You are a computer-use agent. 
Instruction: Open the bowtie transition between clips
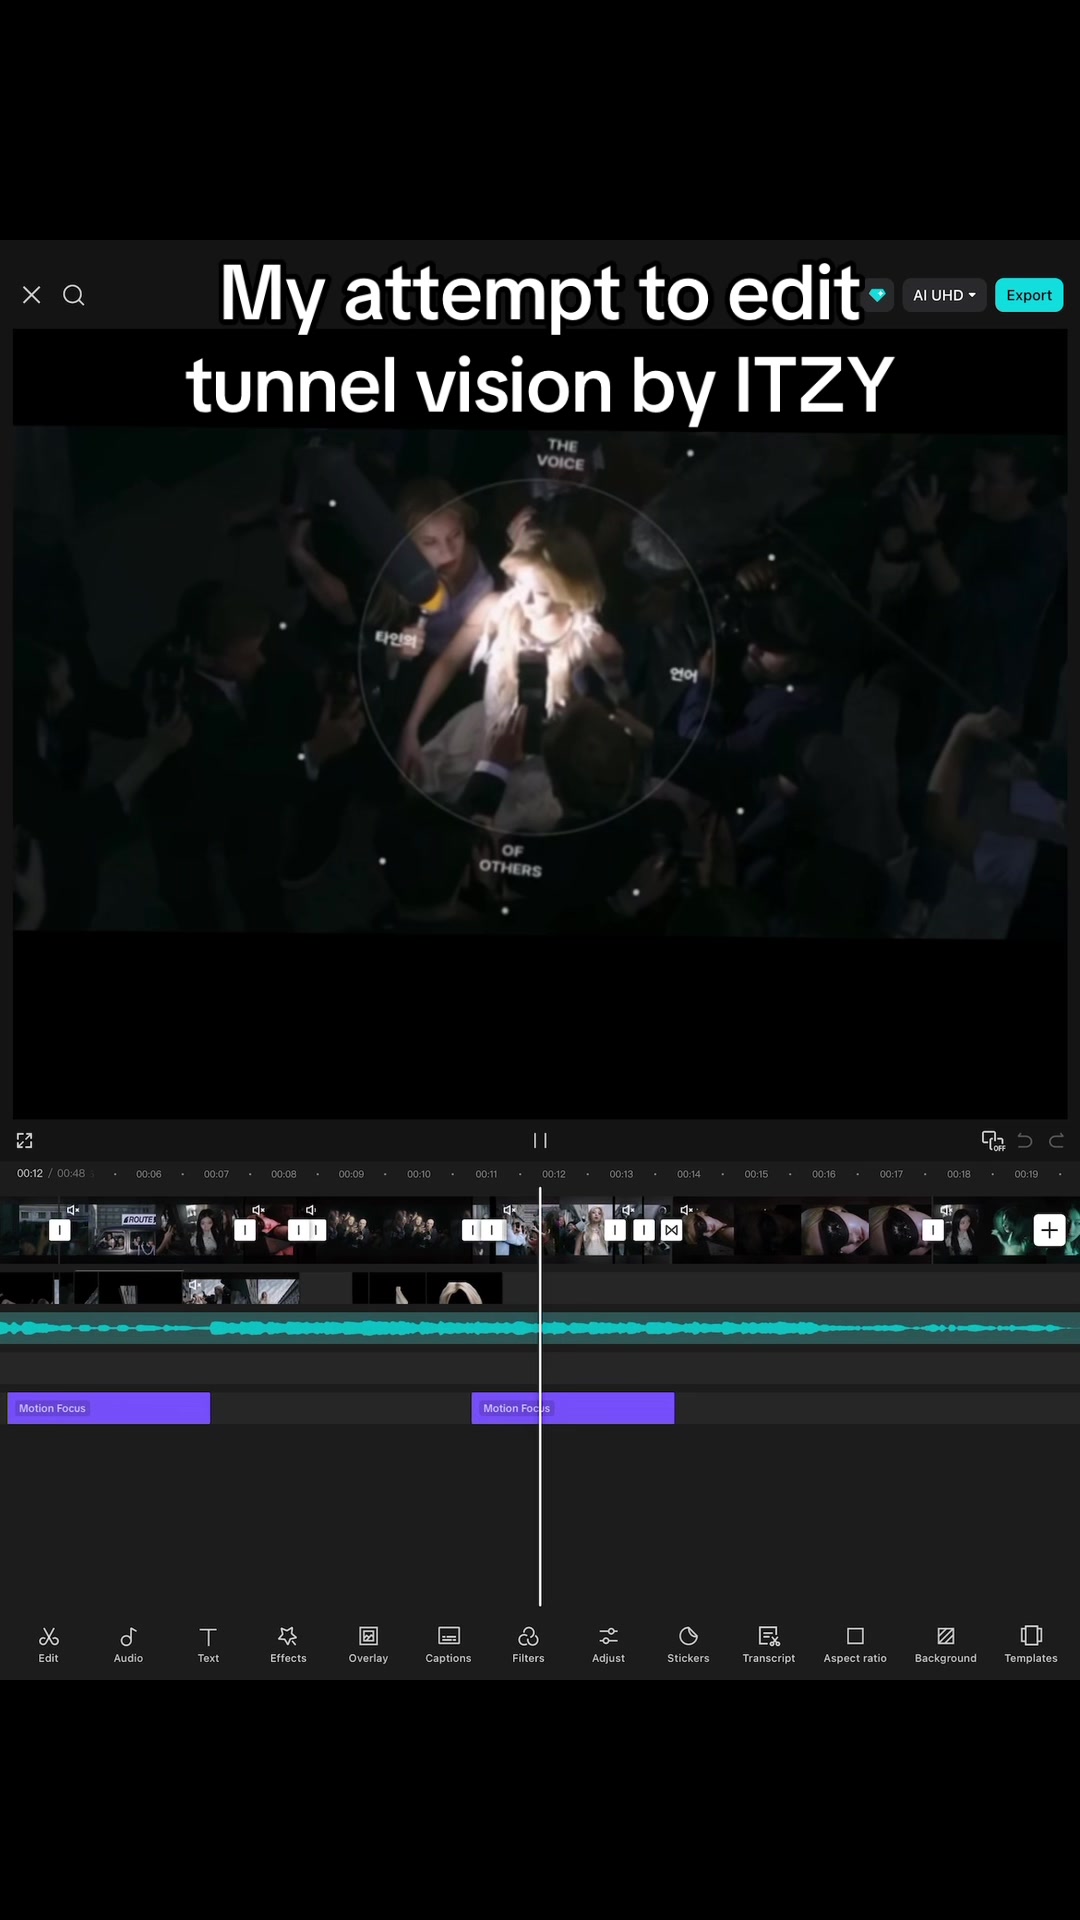672,1230
